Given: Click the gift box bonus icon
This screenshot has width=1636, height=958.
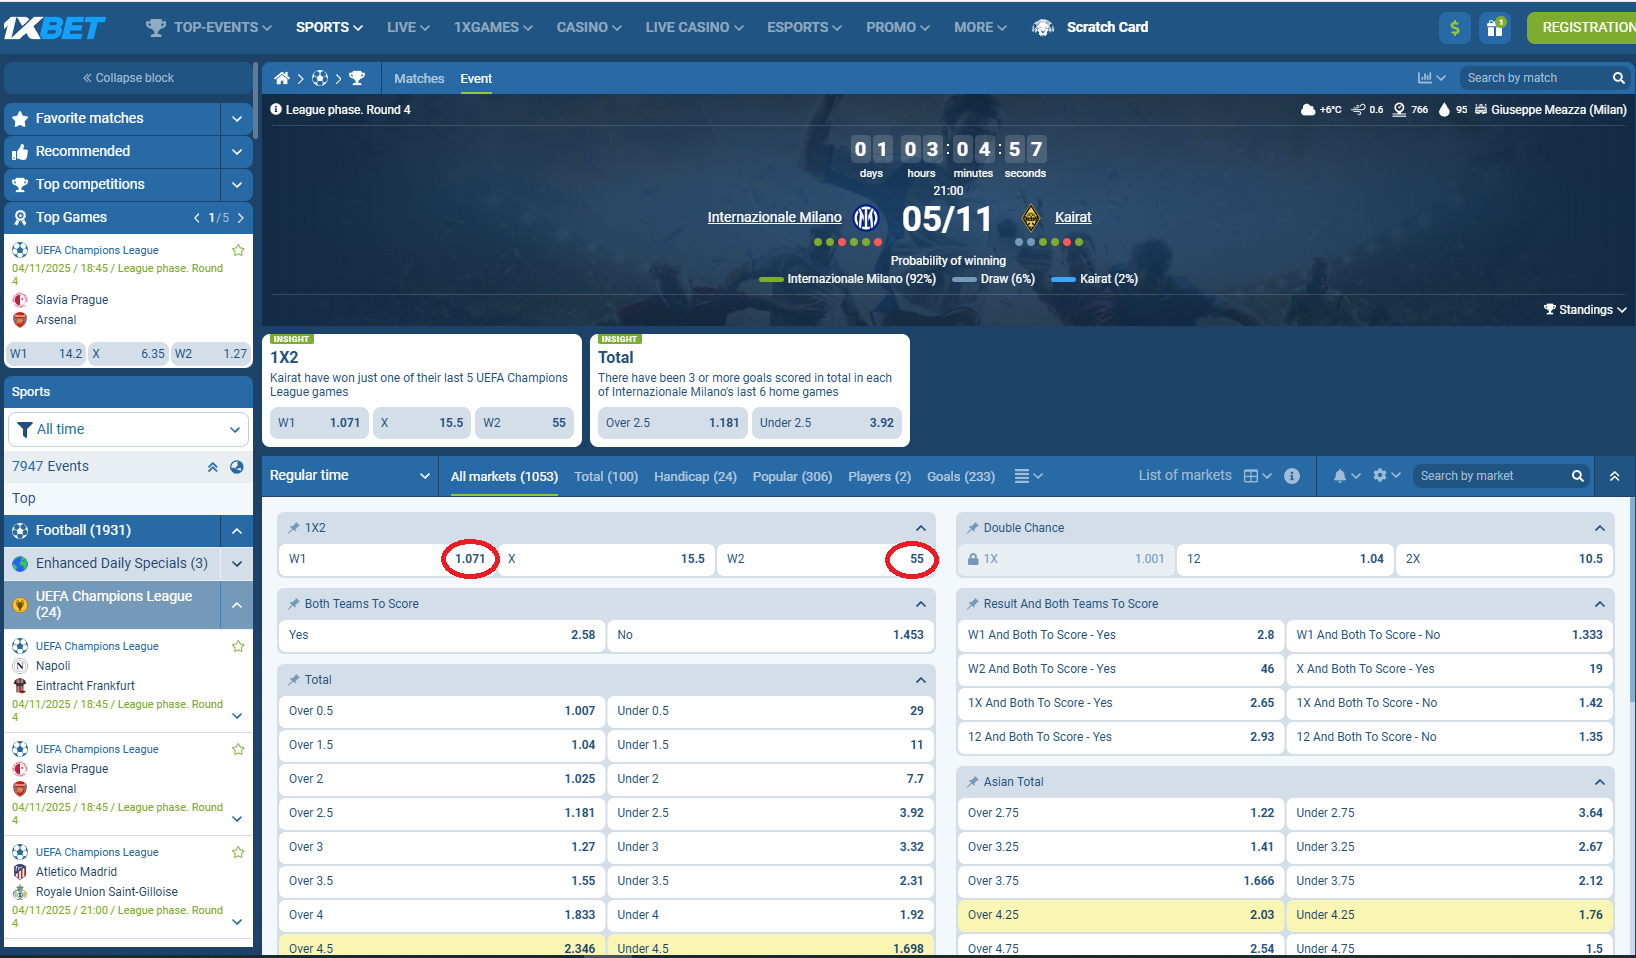Looking at the screenshot, I should coord(1495,28).
